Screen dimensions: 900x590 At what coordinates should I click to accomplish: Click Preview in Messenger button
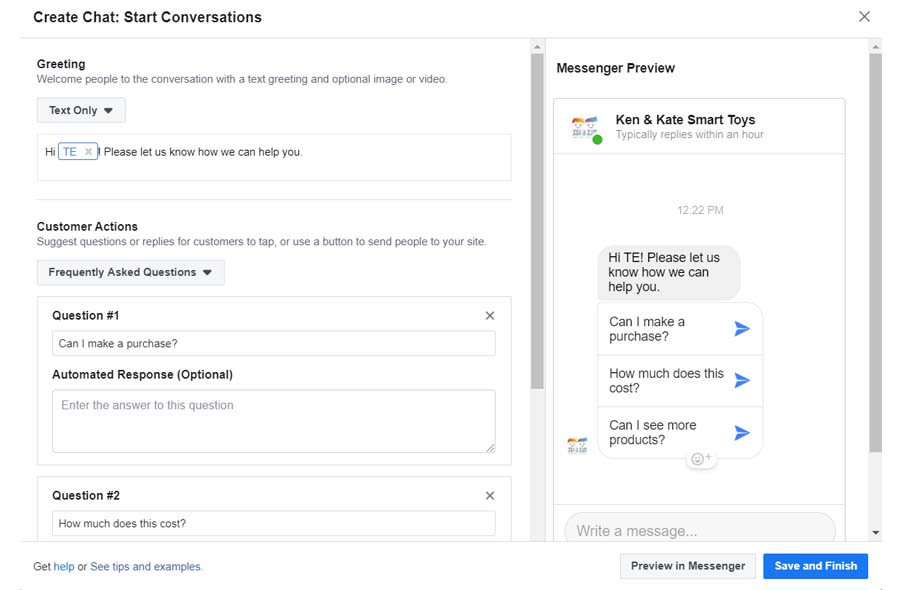(688, 566)
